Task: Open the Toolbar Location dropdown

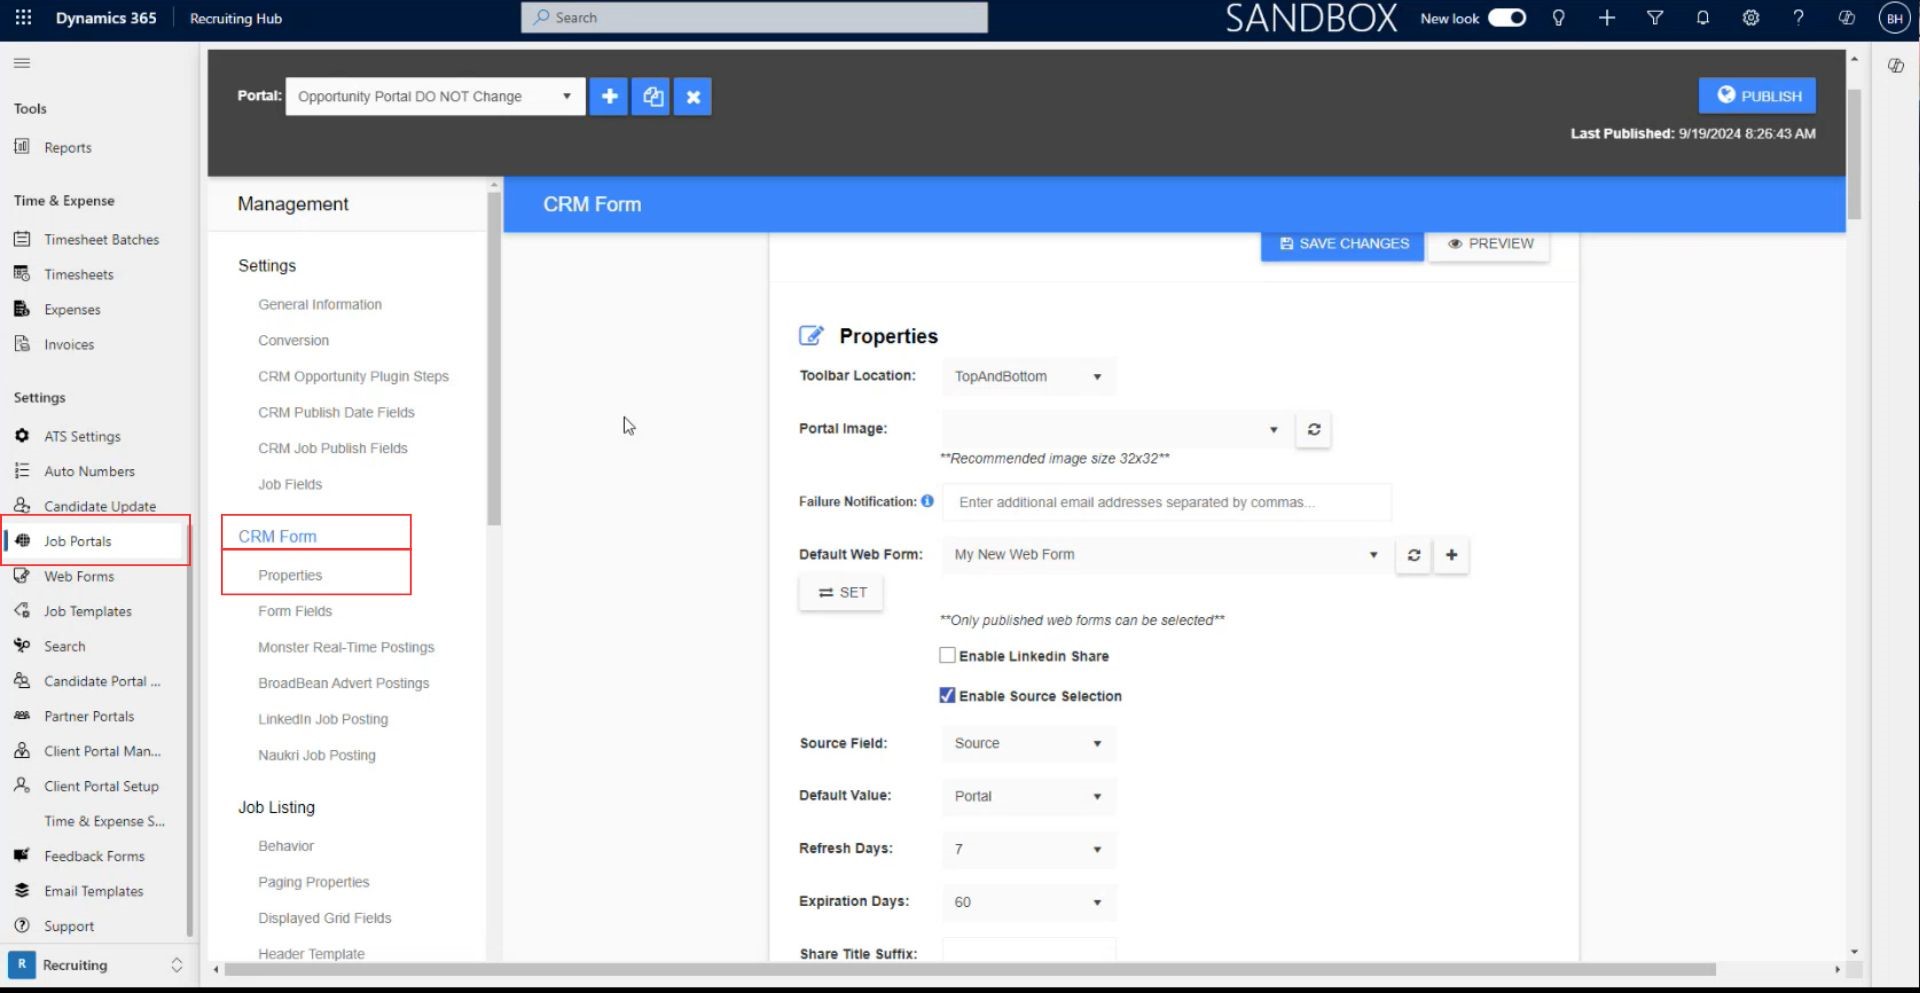Action: 1028,377
